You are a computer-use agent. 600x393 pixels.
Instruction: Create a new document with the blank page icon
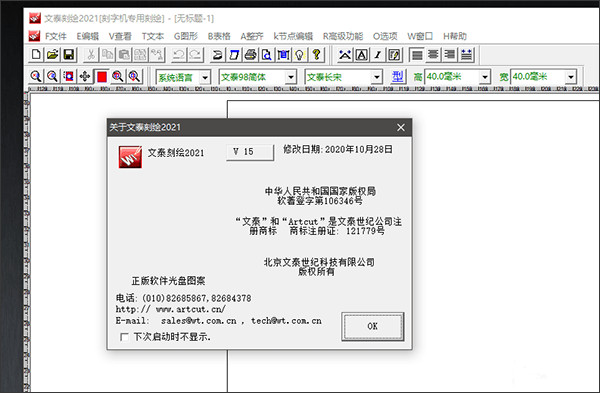36,54
